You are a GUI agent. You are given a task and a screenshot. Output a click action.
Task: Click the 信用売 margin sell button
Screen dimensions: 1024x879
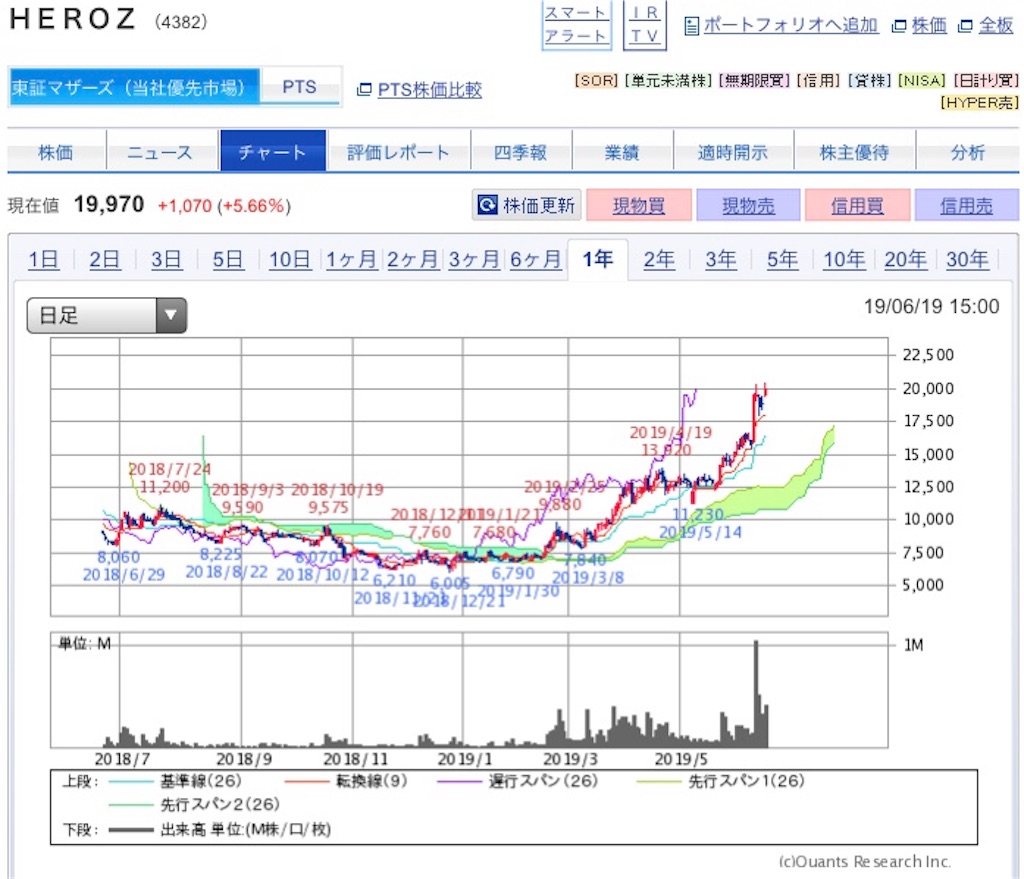click(966, 205)
